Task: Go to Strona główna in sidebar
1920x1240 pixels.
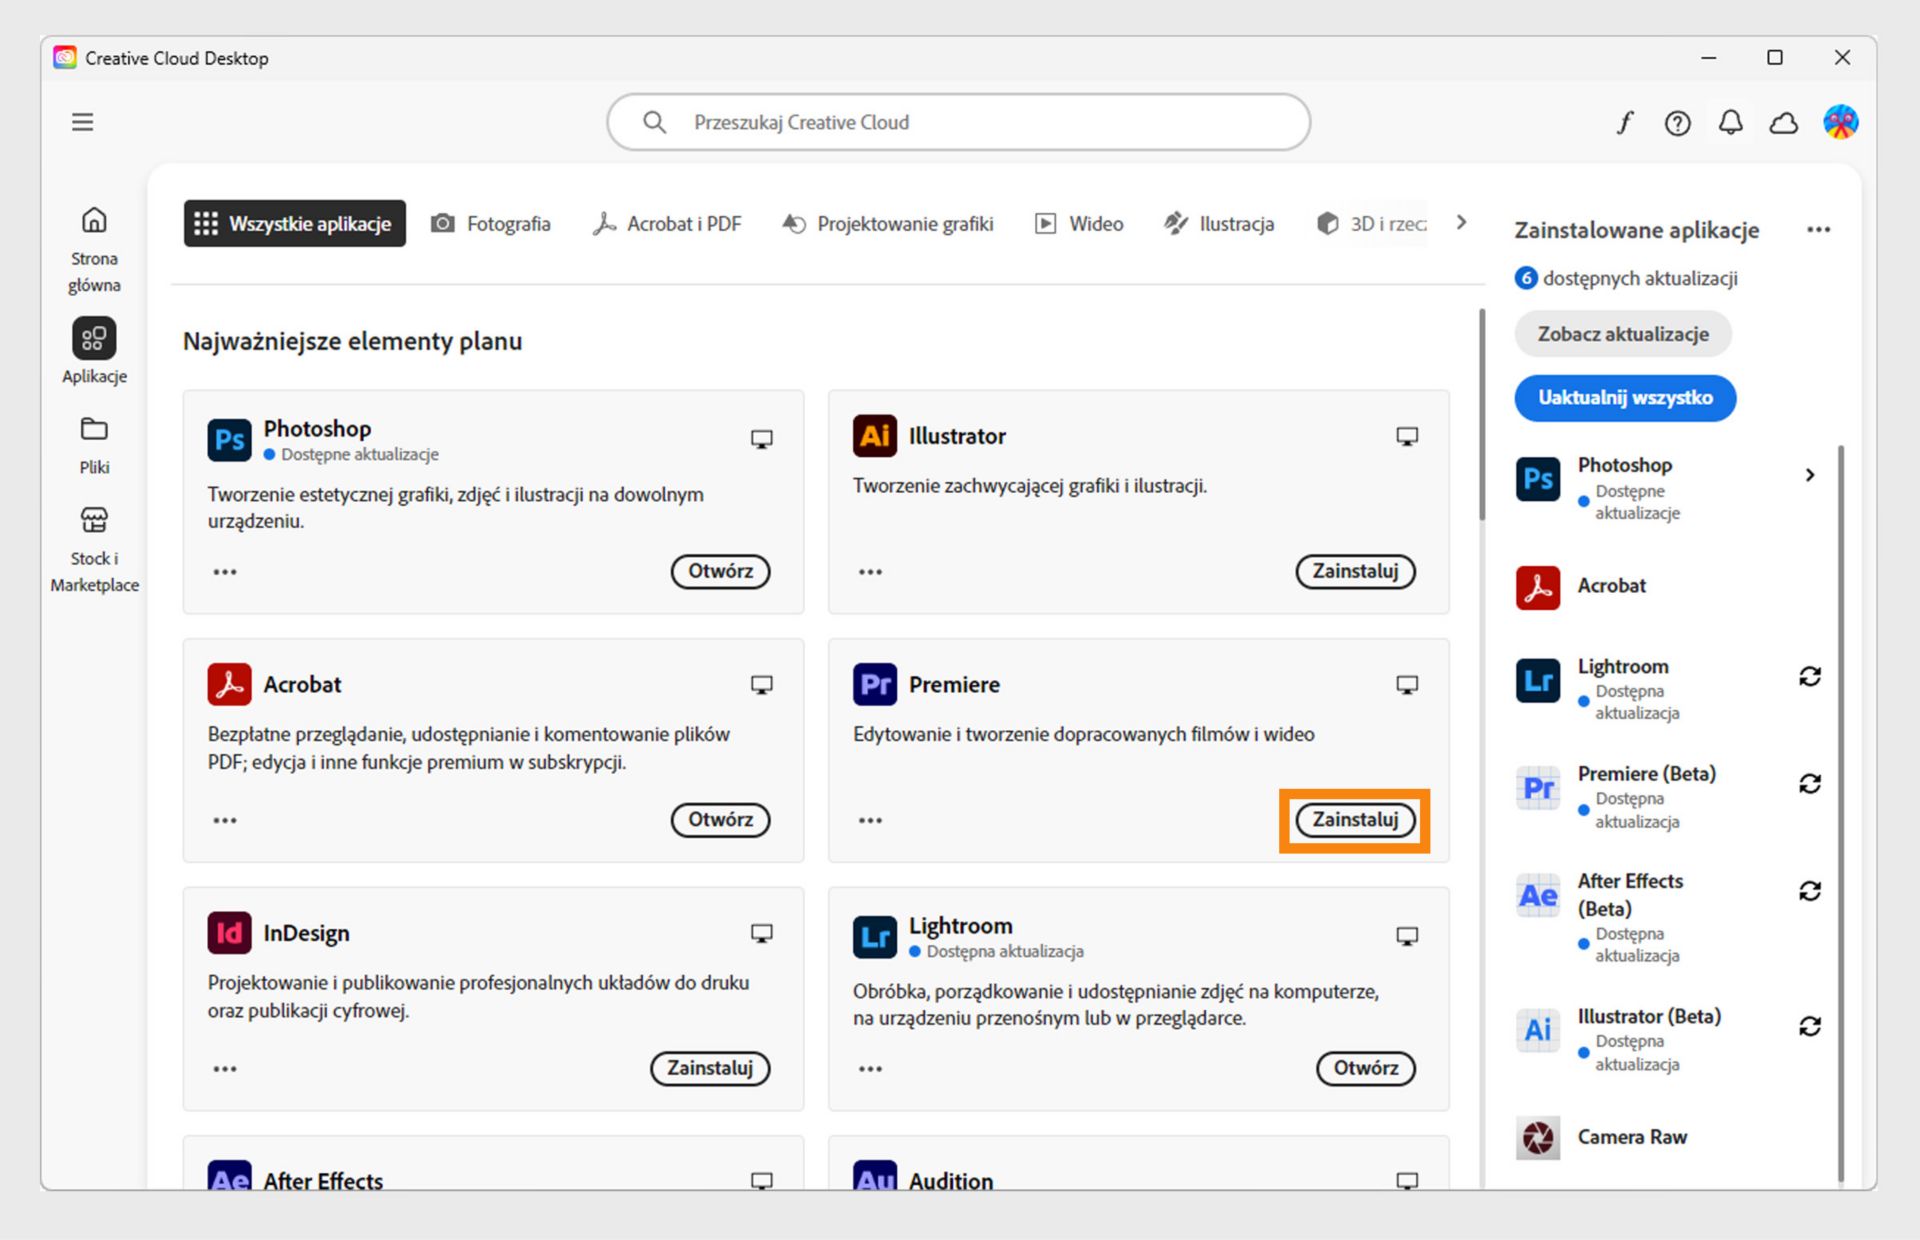Action: coord(94,250)
